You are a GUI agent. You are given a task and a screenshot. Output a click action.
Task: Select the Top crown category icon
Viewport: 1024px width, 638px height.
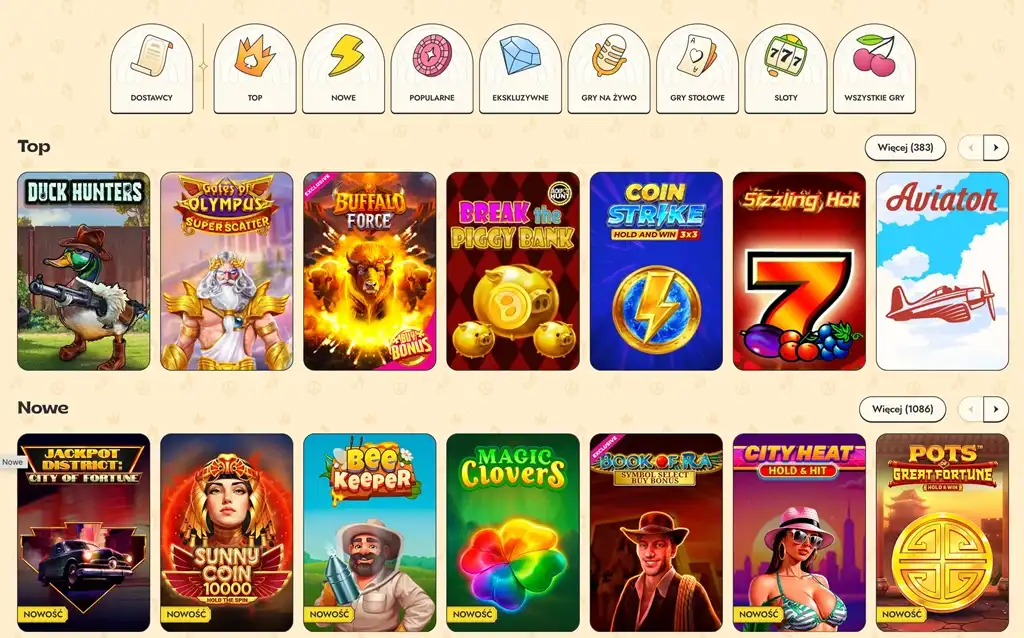[x=255, y=69]
